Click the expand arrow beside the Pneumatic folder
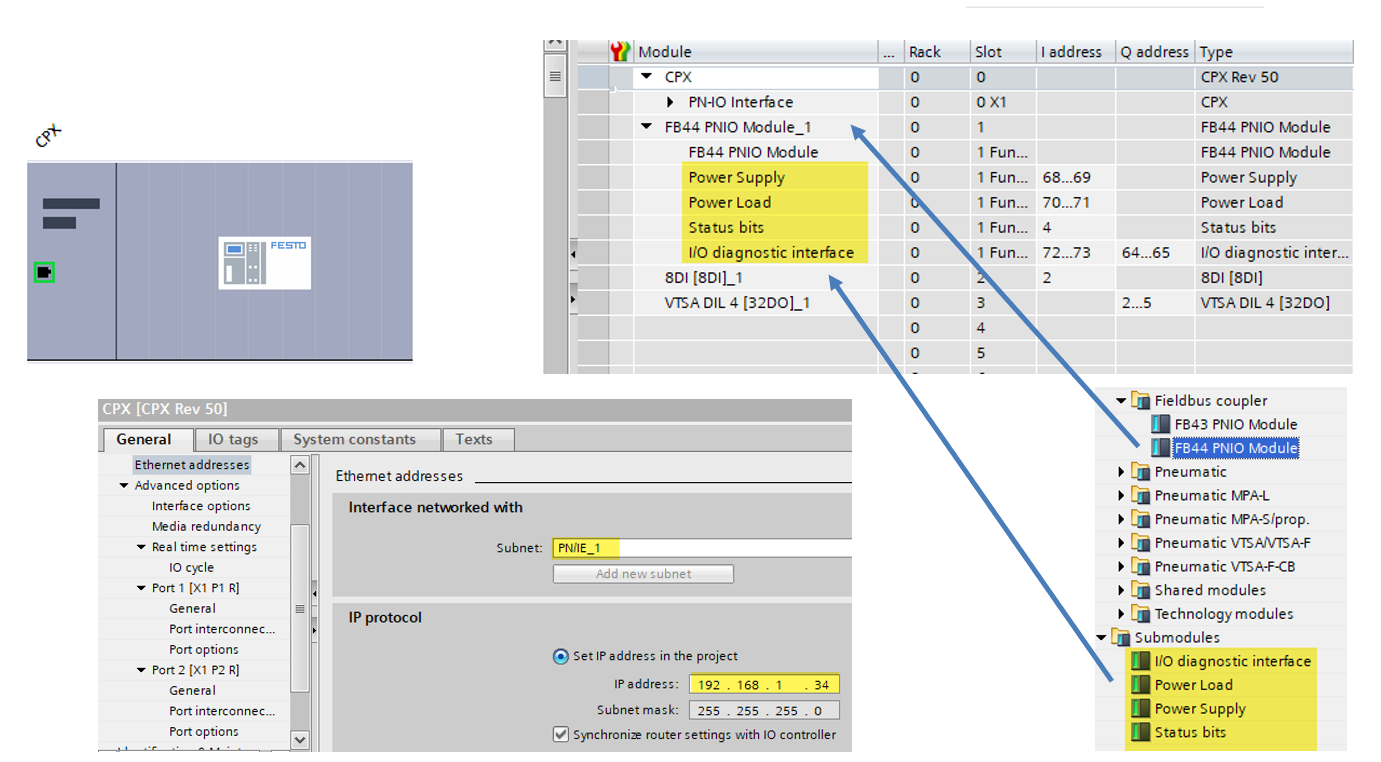 [1122, 472]
